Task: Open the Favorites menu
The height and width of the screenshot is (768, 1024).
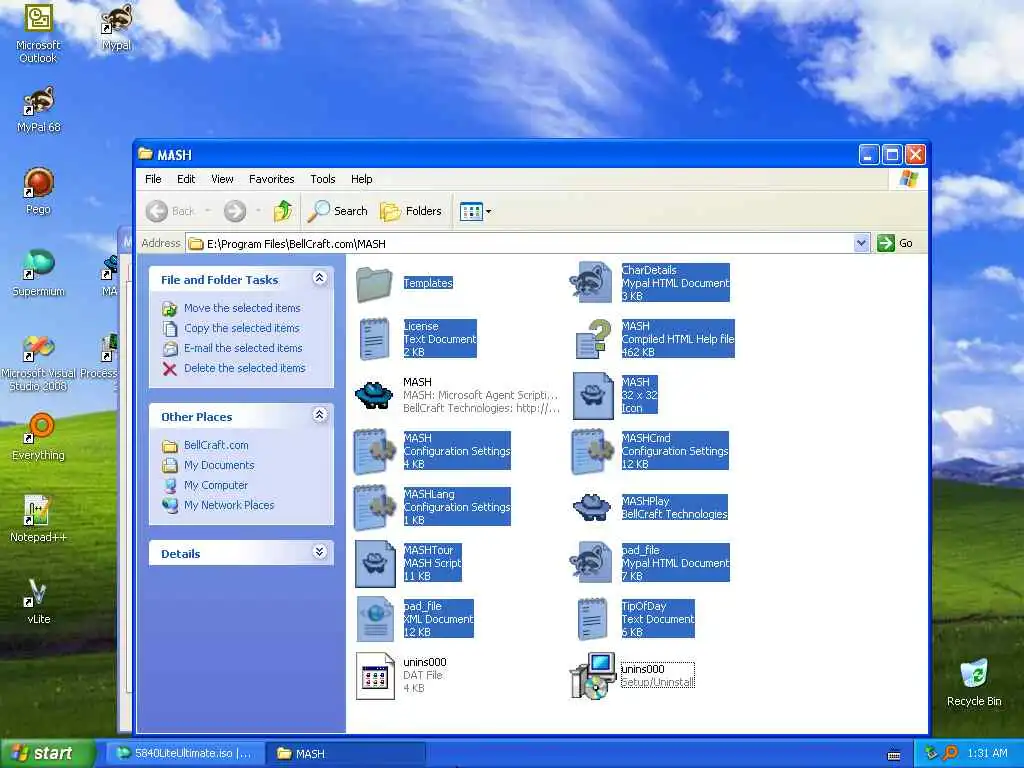Action: [x=272, y=179]
